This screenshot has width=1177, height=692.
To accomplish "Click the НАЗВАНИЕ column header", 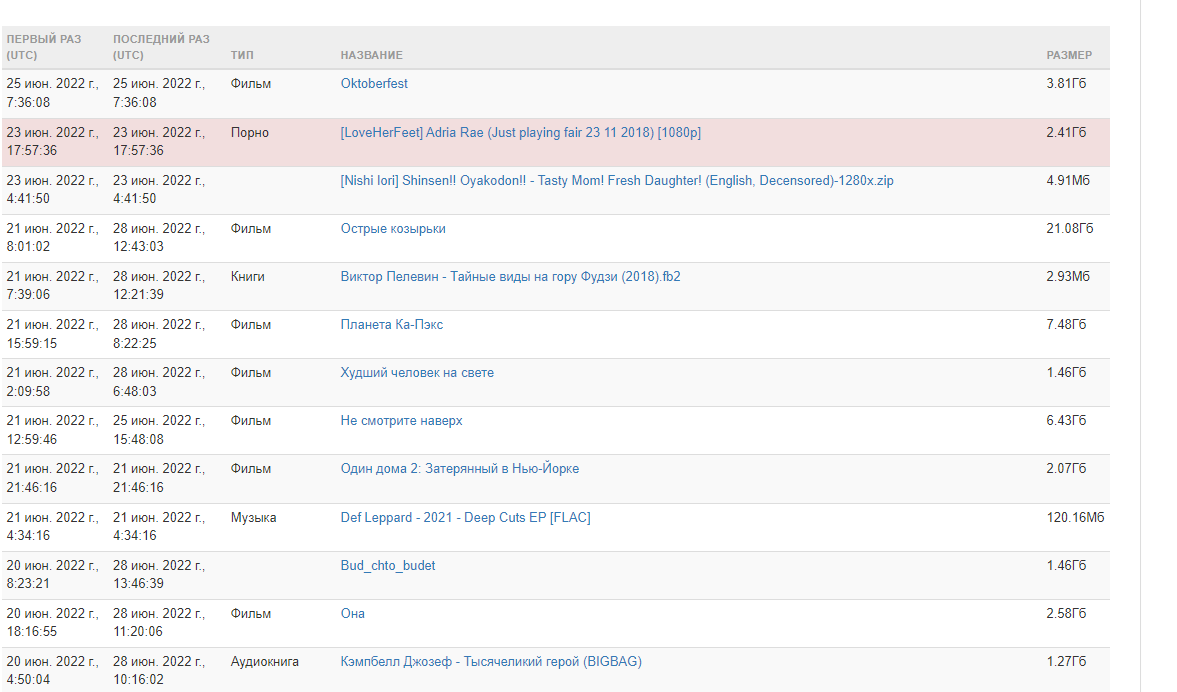I will (x=372, y=55).
